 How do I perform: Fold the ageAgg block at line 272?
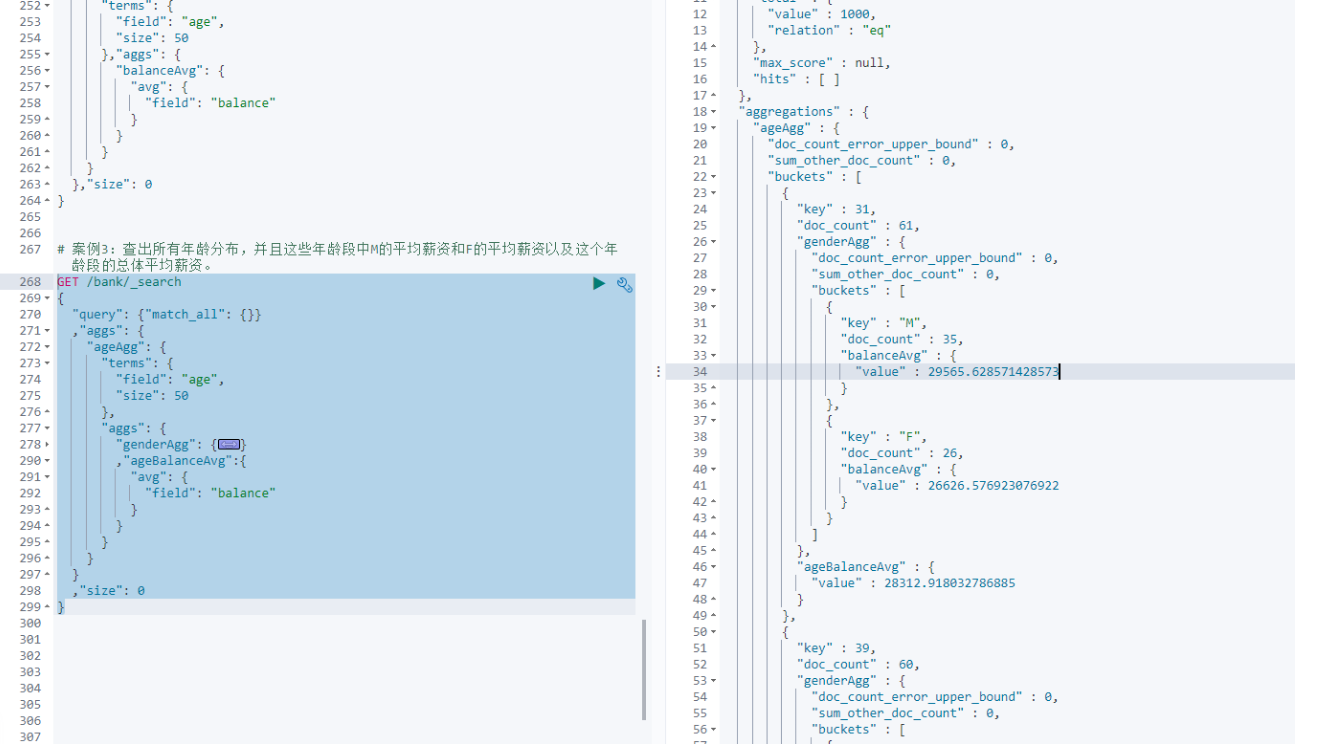[x=49, y=347]
